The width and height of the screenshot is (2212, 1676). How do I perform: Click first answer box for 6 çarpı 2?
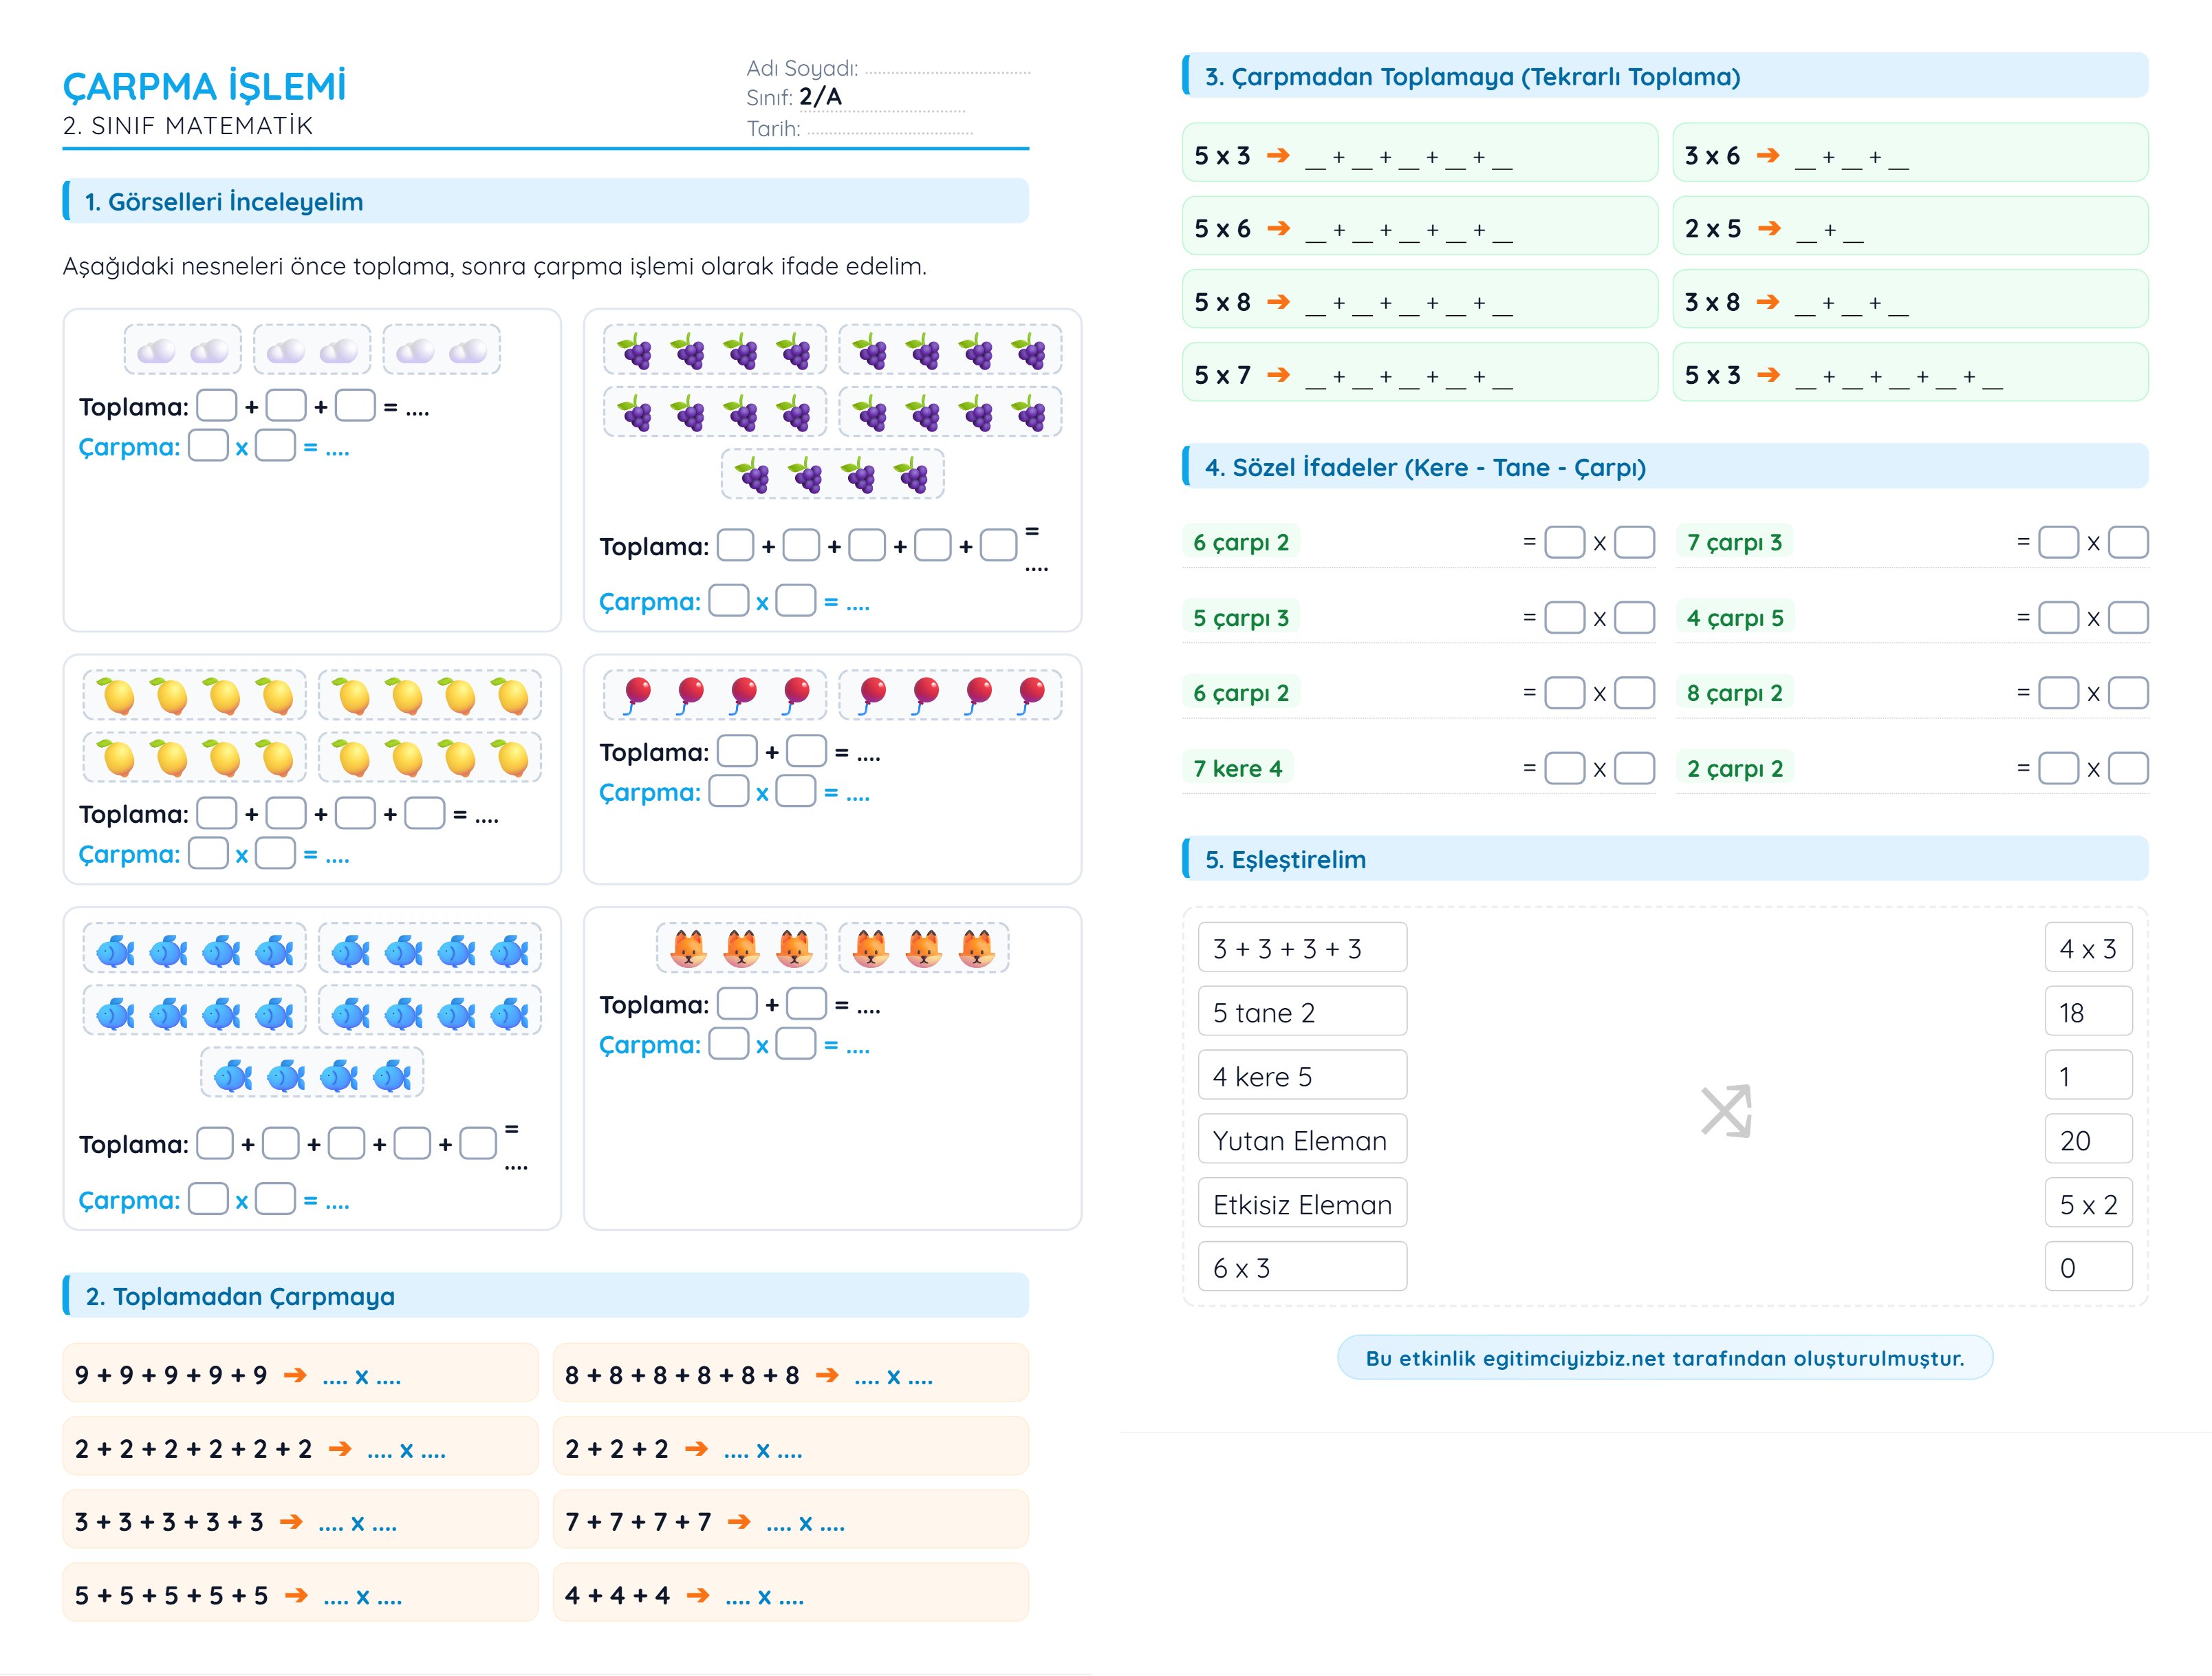1564,542
